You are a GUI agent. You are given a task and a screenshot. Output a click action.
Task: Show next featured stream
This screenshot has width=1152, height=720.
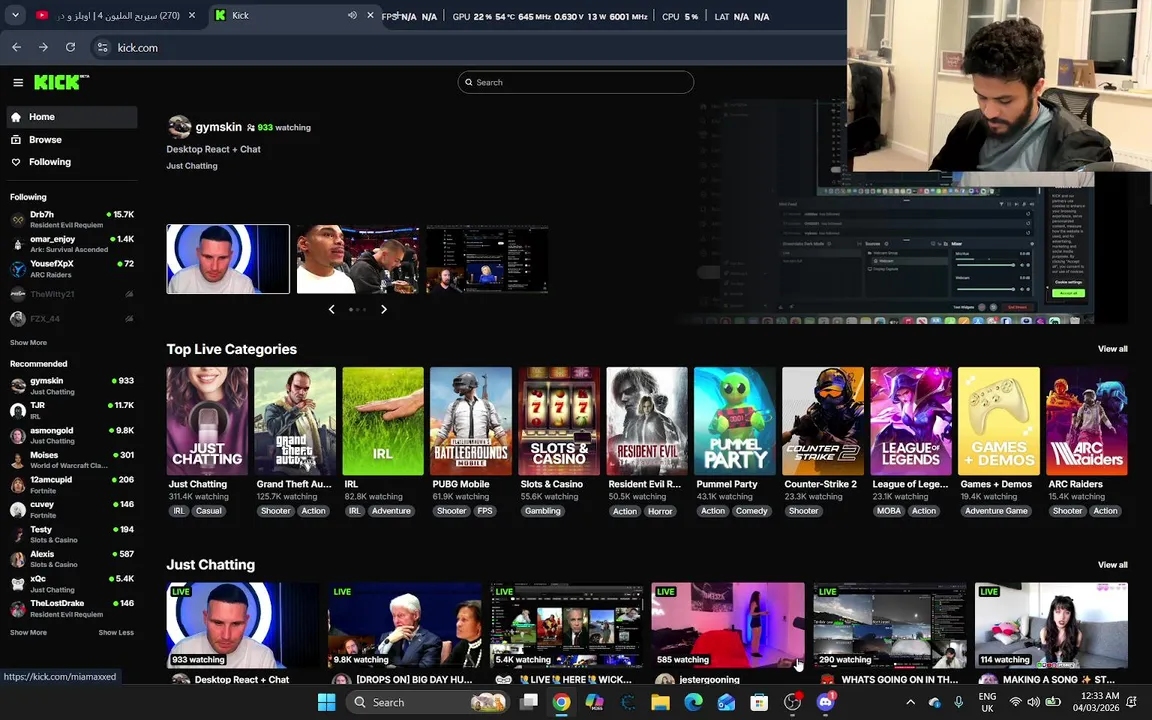tap(384, 309)
